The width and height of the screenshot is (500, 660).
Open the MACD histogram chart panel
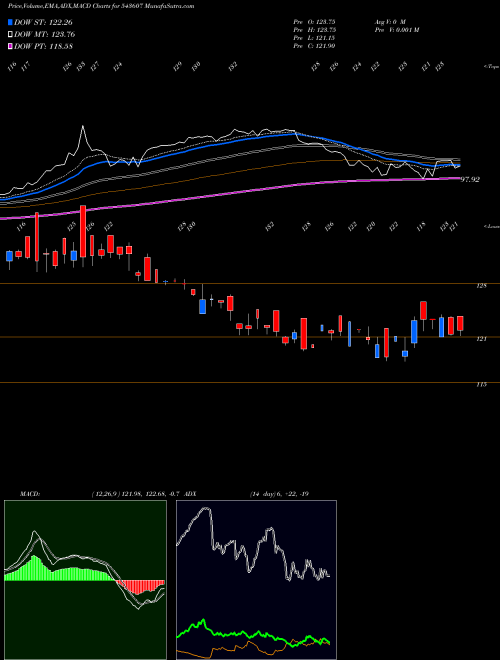point(85,580)
